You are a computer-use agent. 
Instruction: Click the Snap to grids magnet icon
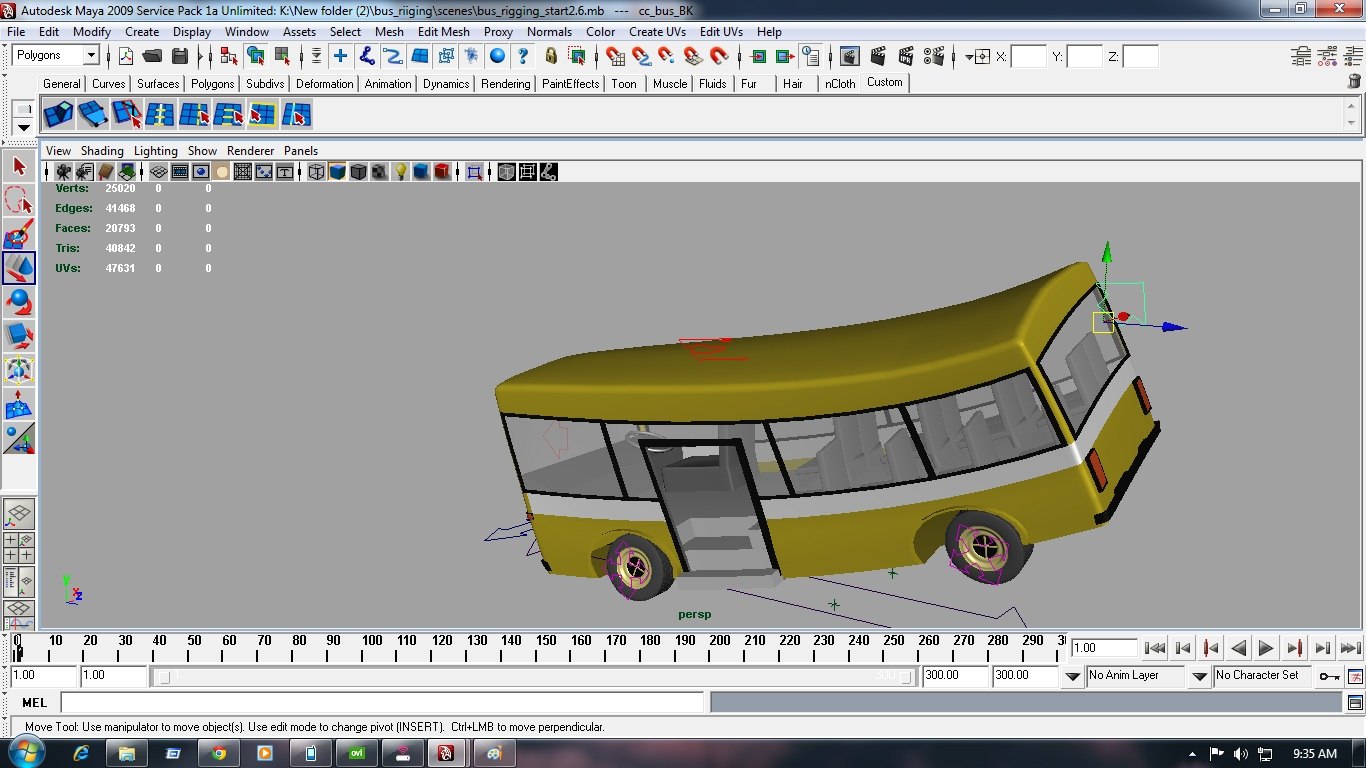(x=615, y=56)
